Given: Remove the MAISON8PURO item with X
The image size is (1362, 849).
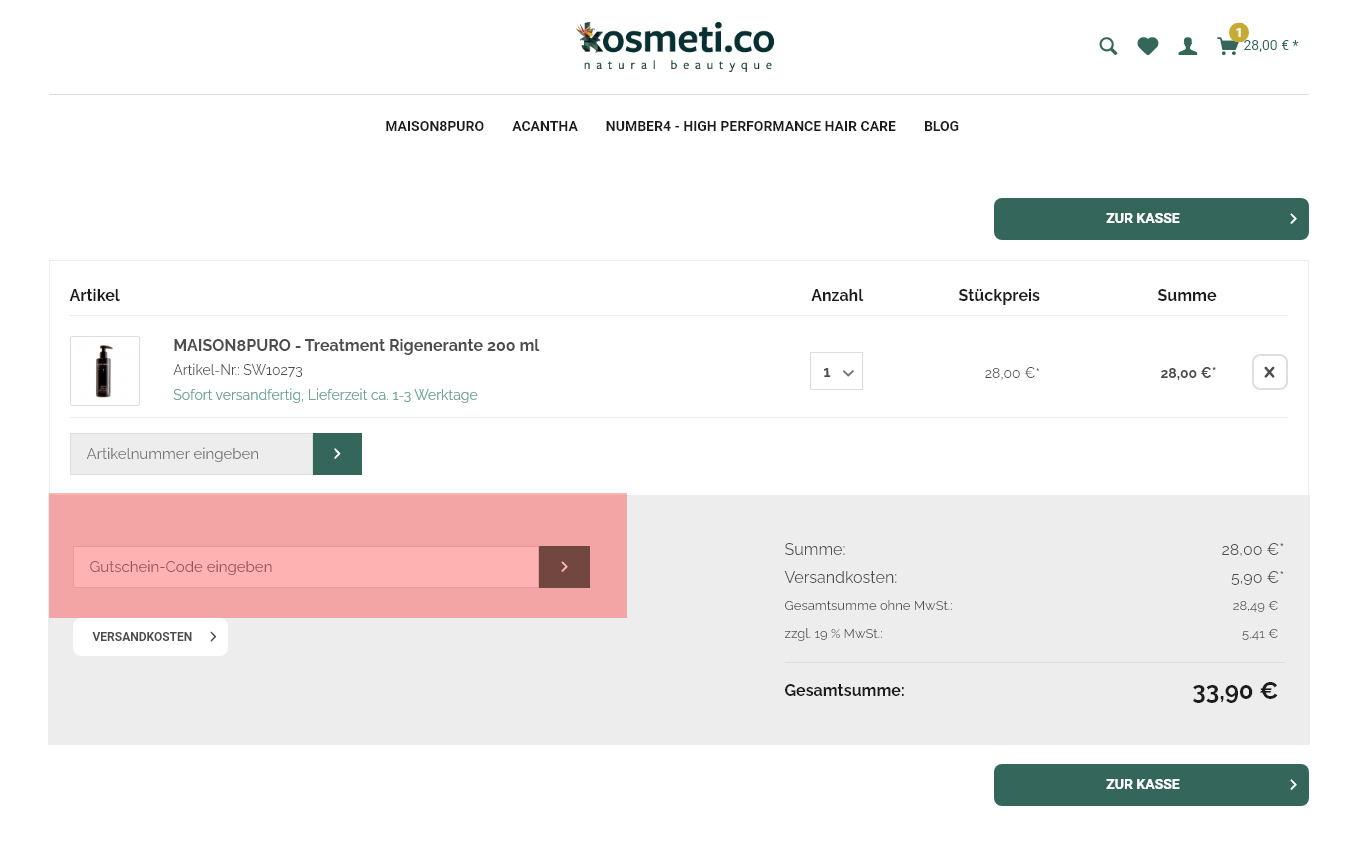Looking at the screenshot, I should [x=1269, y=372].
